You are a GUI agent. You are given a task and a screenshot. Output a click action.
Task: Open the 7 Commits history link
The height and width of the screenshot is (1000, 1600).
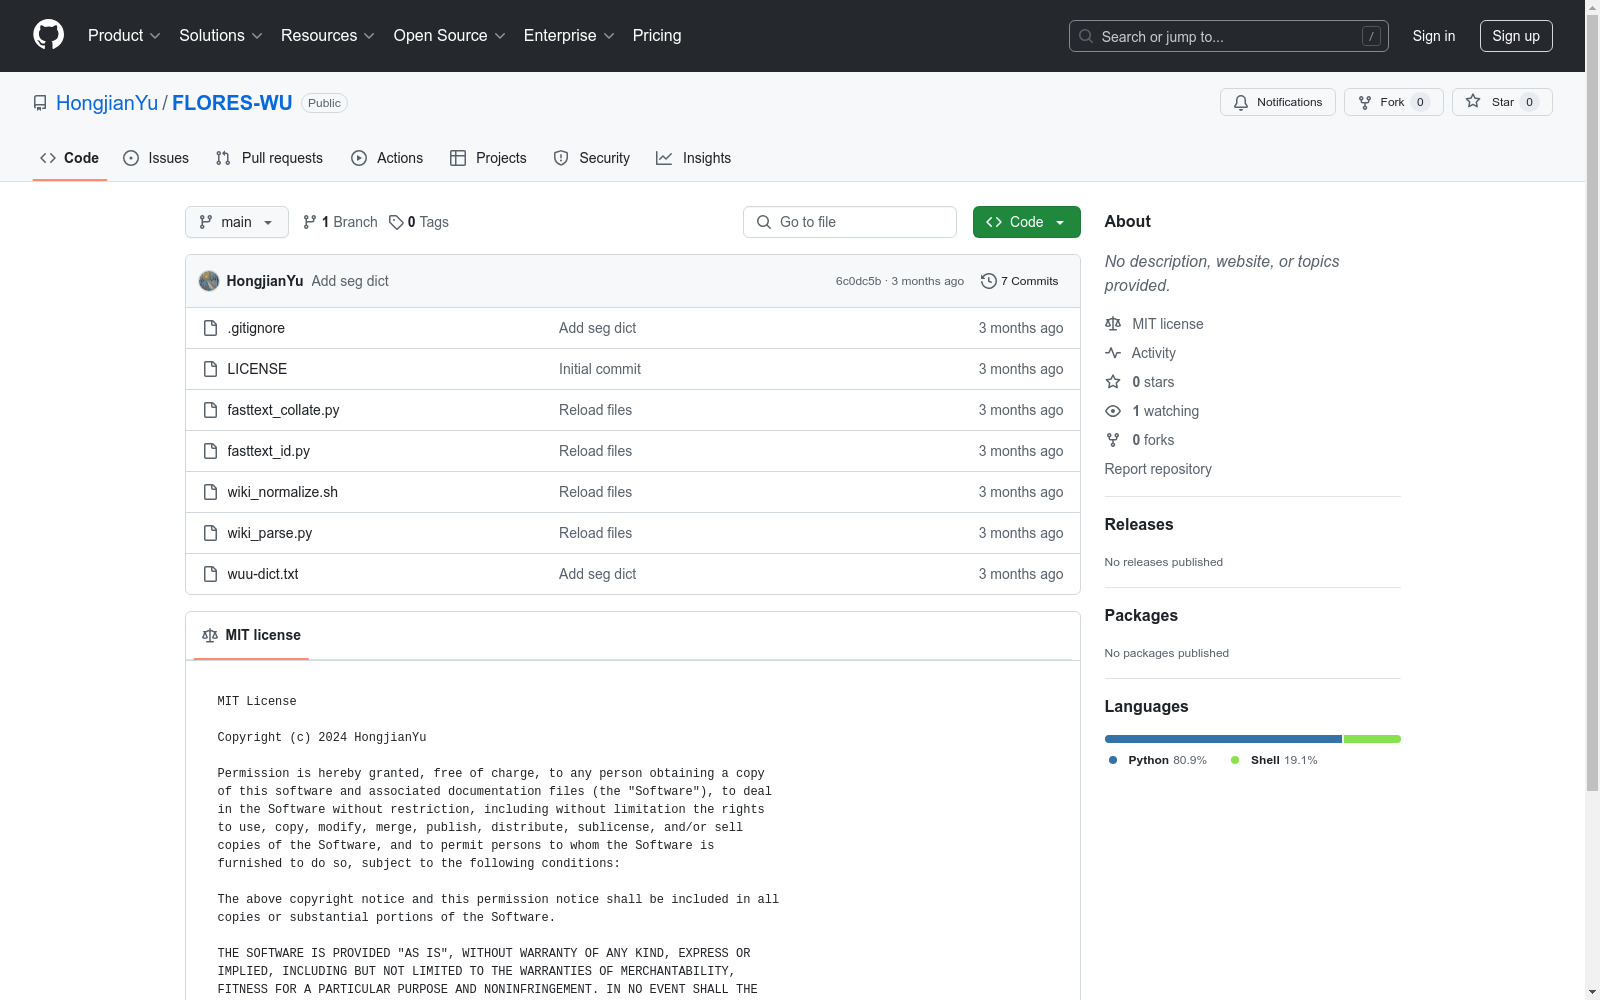pyautogui.click(x=1020, y=281)
